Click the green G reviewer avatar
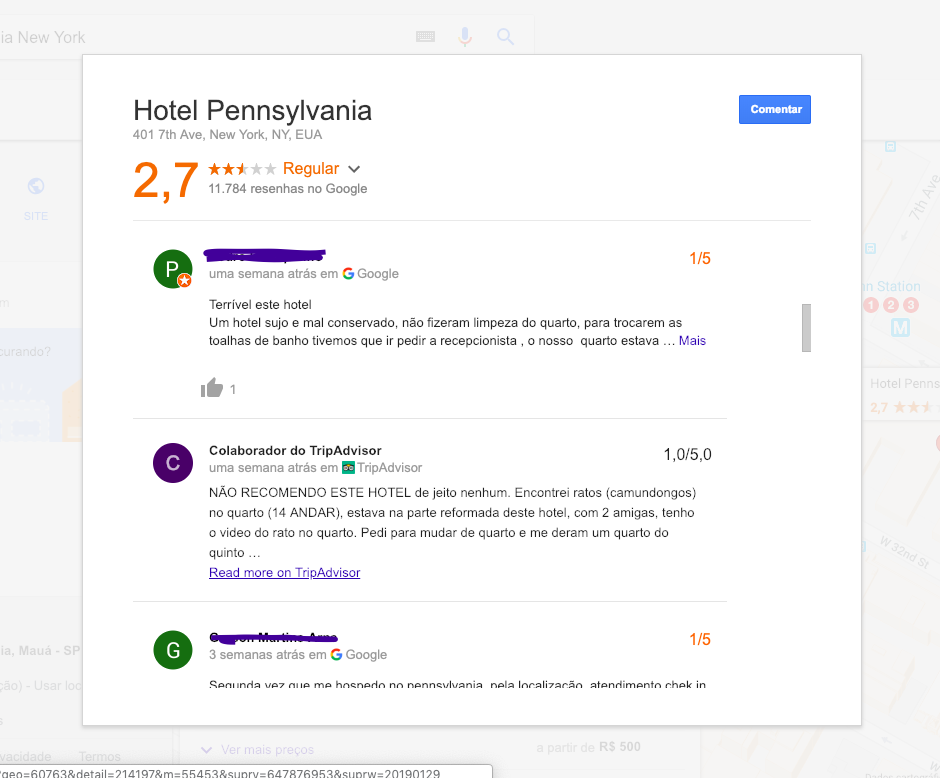The image size is (940, 778). [x=173, y=650]
